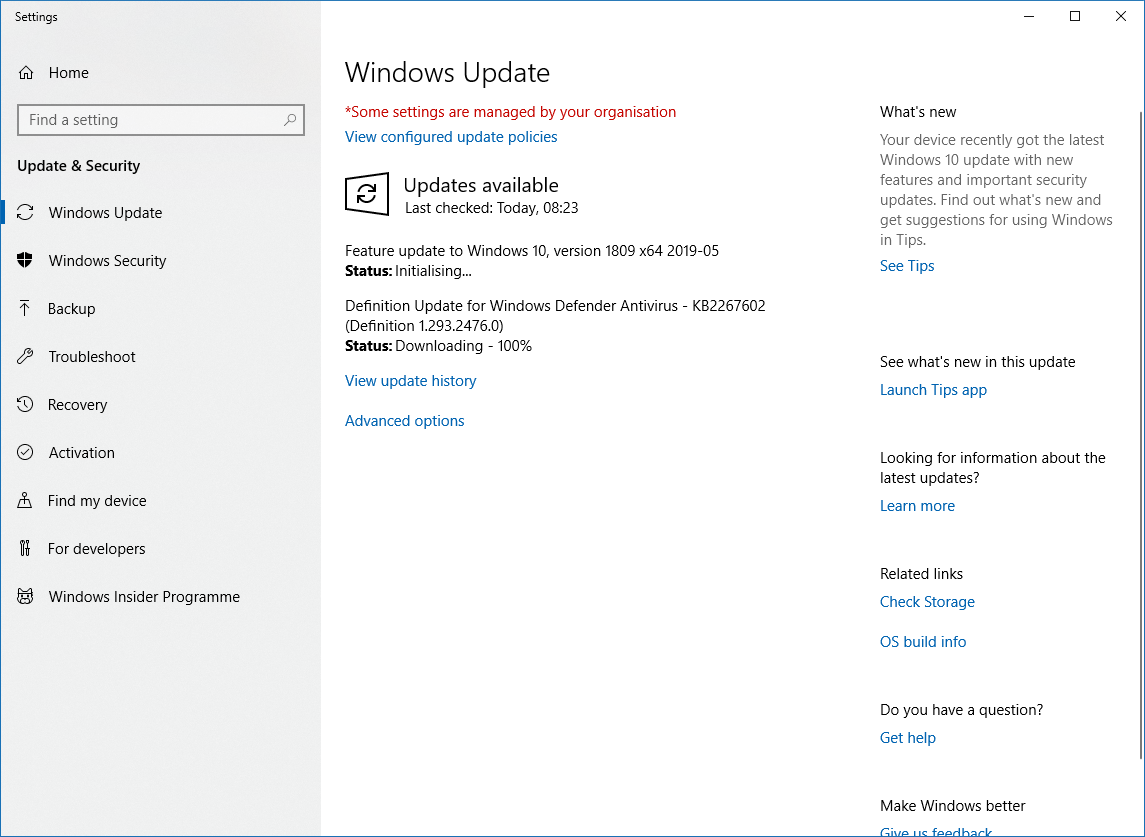The height and width of the screenshot is (837, 1145).
Task: Close the Settings window
Action: pyautogui.click(x=1121, y=16)
